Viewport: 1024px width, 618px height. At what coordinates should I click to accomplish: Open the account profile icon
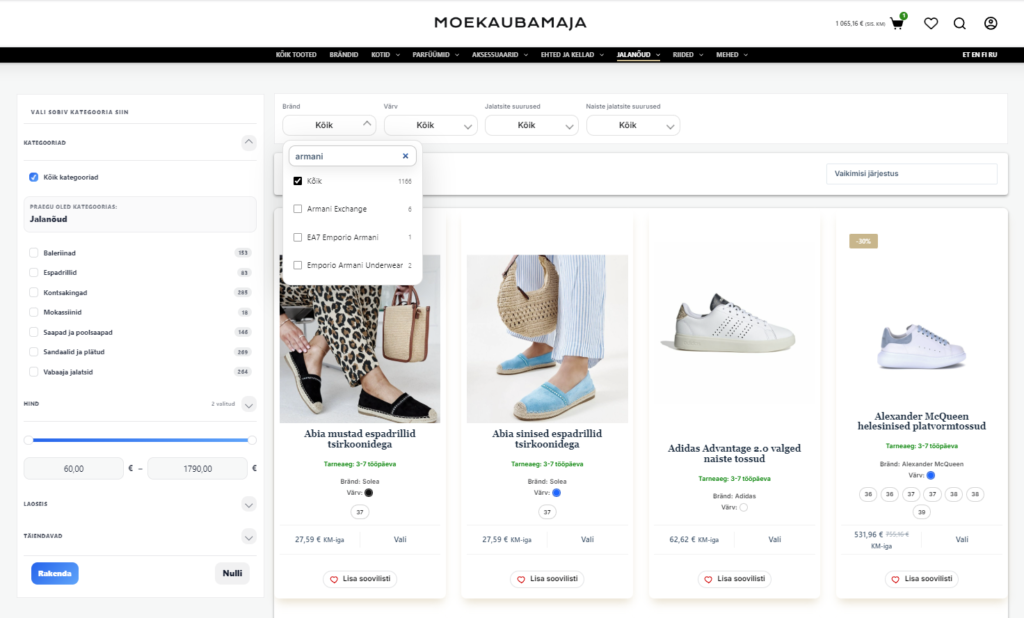tap(989, 22)
